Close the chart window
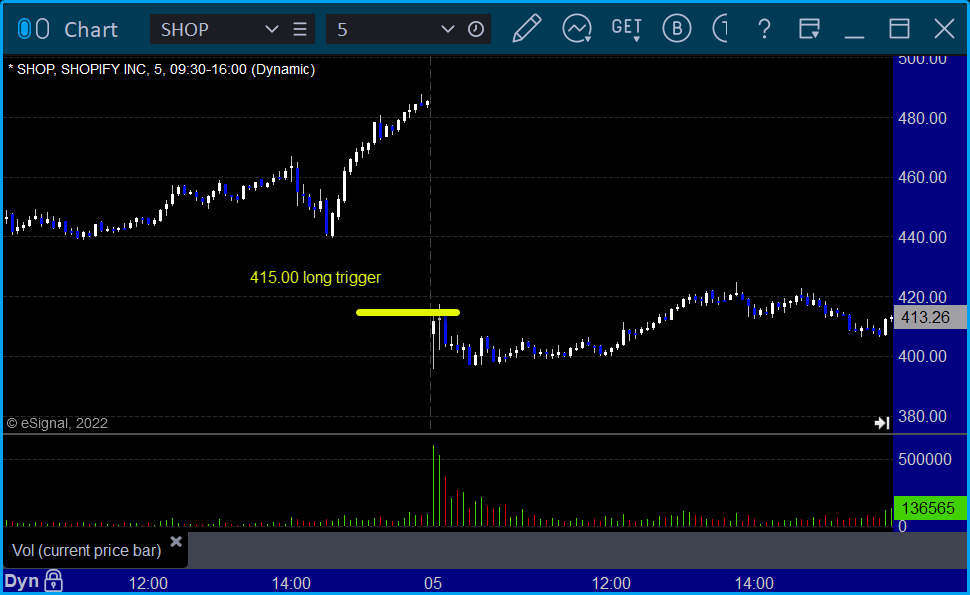Image resolution: width=970 pixels, height=595 pixels. [944, 28]
